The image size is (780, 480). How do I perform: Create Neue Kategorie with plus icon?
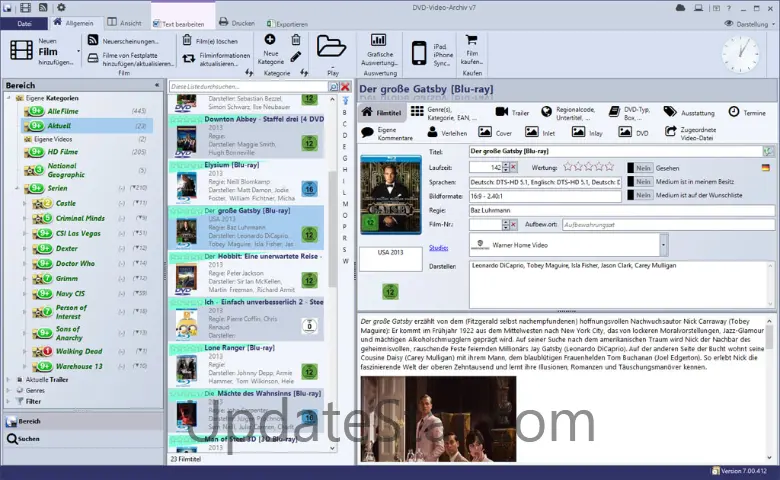(270, 40)
